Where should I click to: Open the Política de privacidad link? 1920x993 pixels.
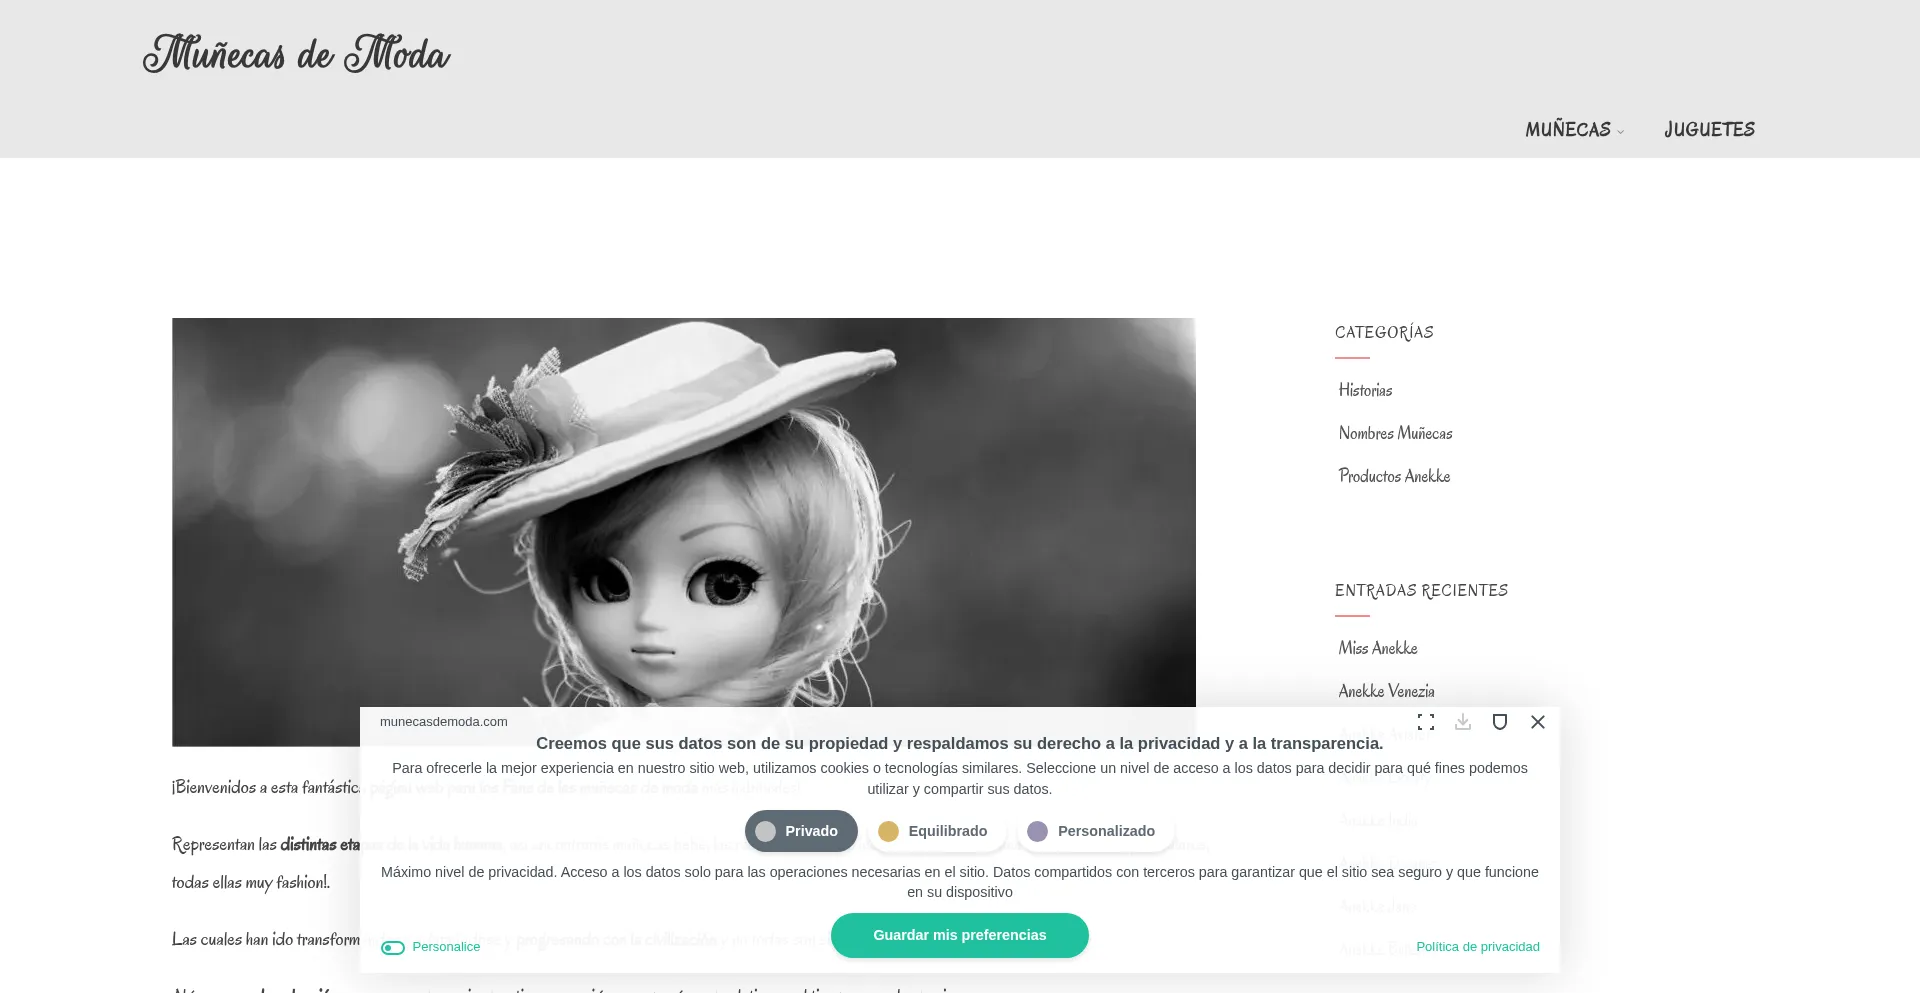click(x=1477, y=947)
